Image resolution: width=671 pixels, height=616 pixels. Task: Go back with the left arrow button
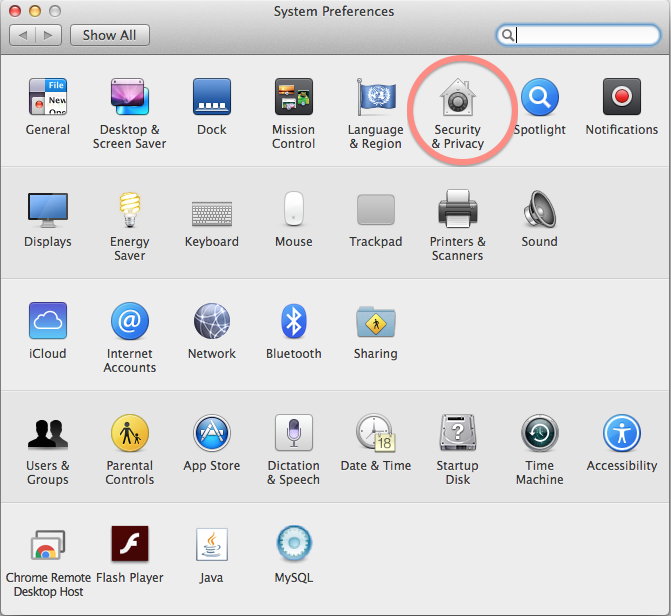click(22, 35)
